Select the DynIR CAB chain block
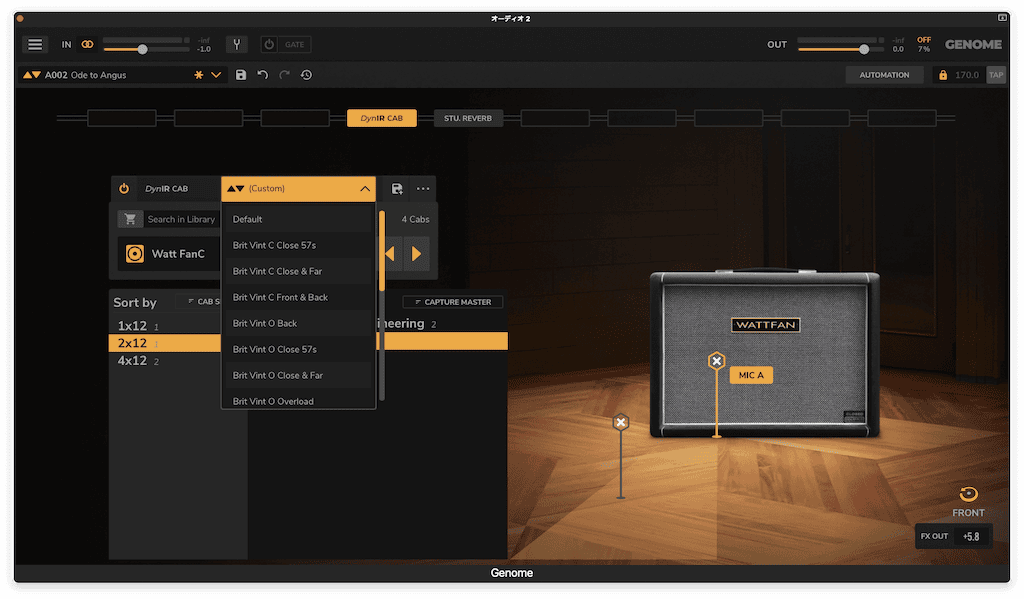Viewport: 1024px width, 599px height. click(x=381, y=118)
